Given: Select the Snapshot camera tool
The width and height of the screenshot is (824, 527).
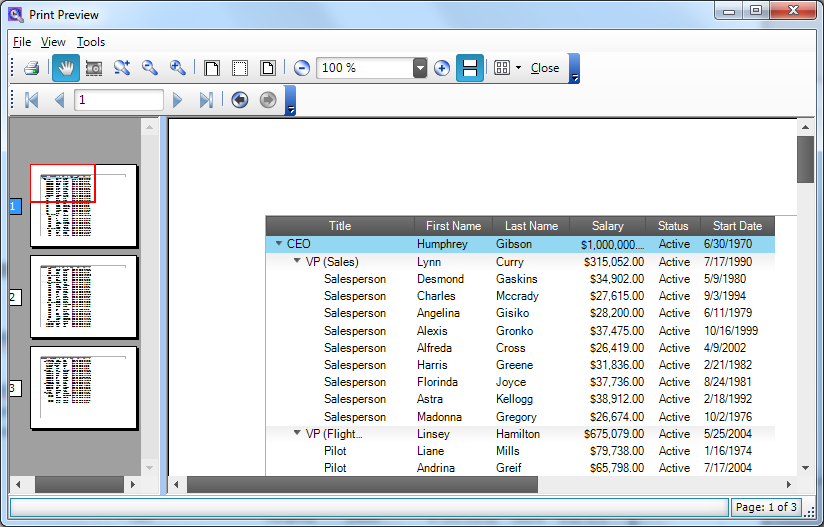Looking at the screenshot, I should [94, 68].
